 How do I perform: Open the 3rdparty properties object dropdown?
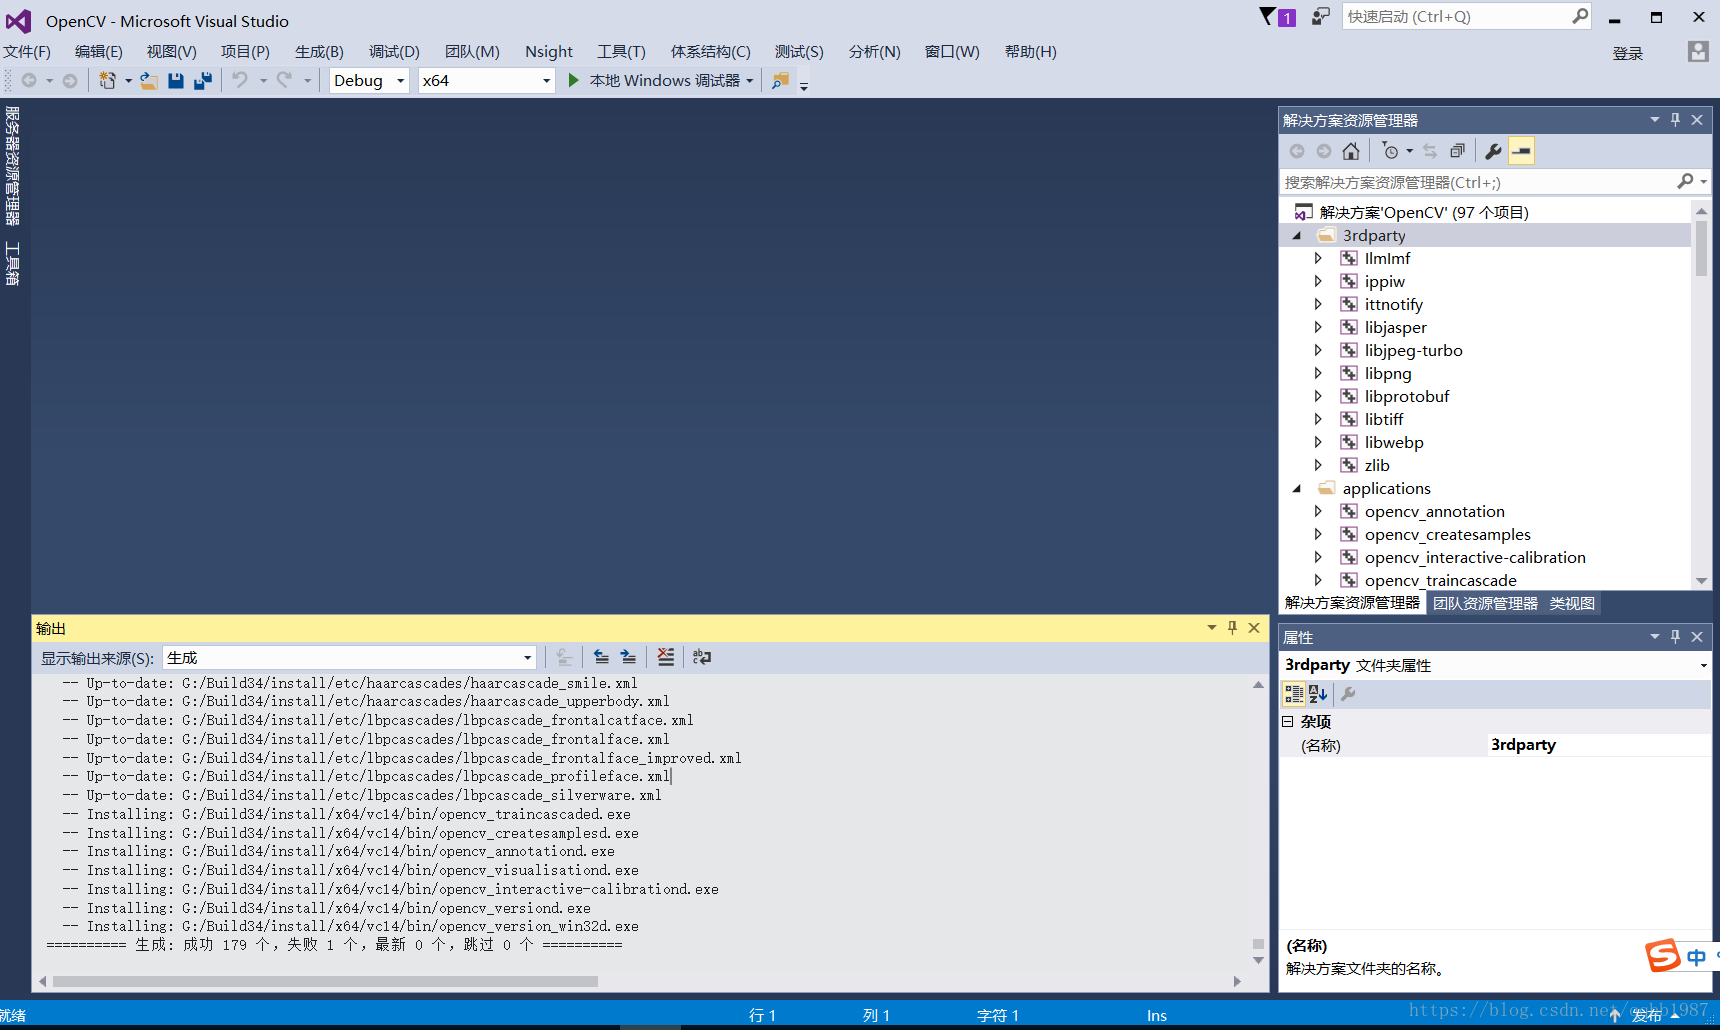[1703, 666]
